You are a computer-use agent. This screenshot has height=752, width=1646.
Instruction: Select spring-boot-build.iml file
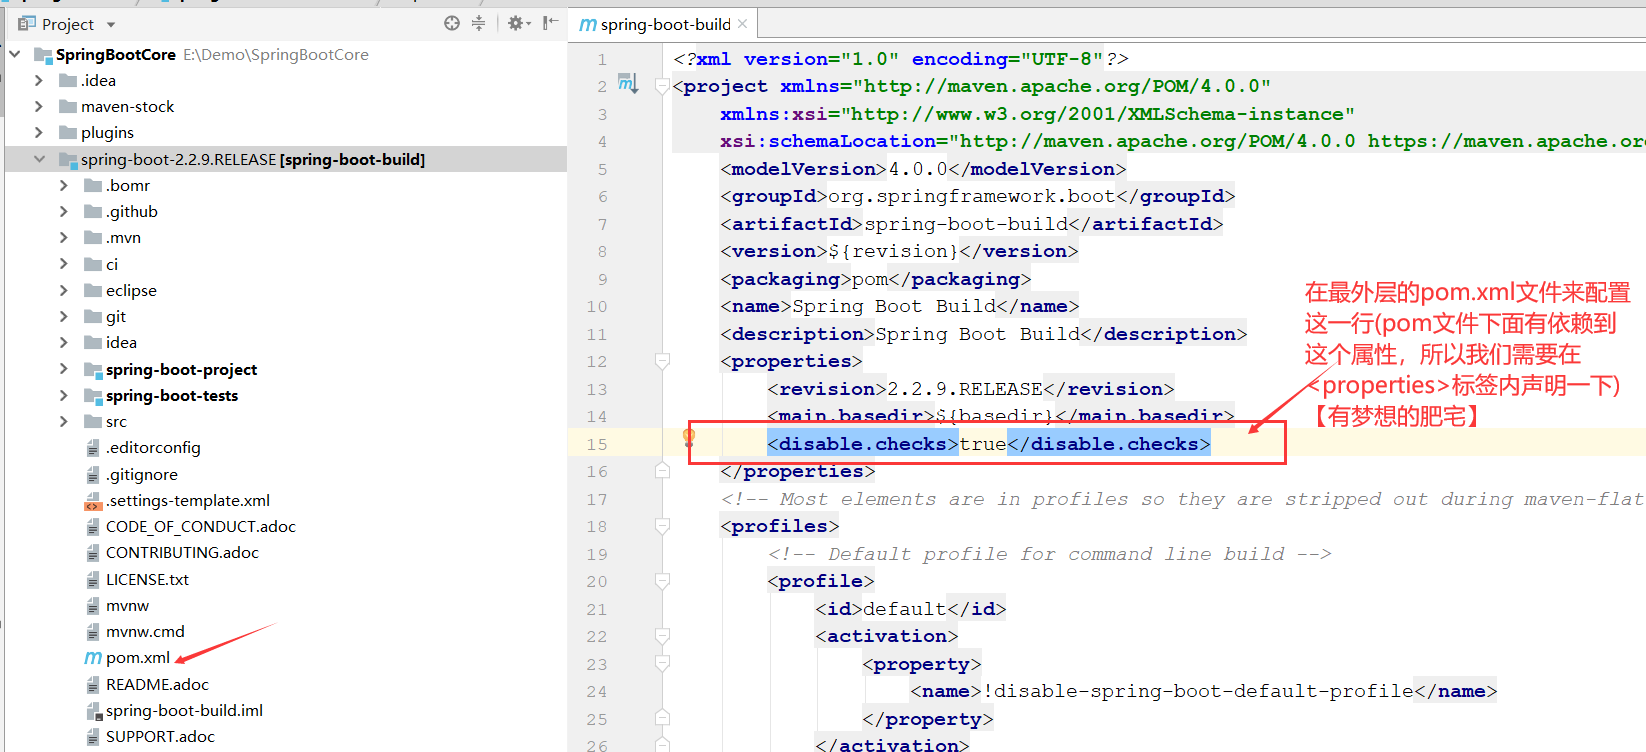[x=184, y=710]
